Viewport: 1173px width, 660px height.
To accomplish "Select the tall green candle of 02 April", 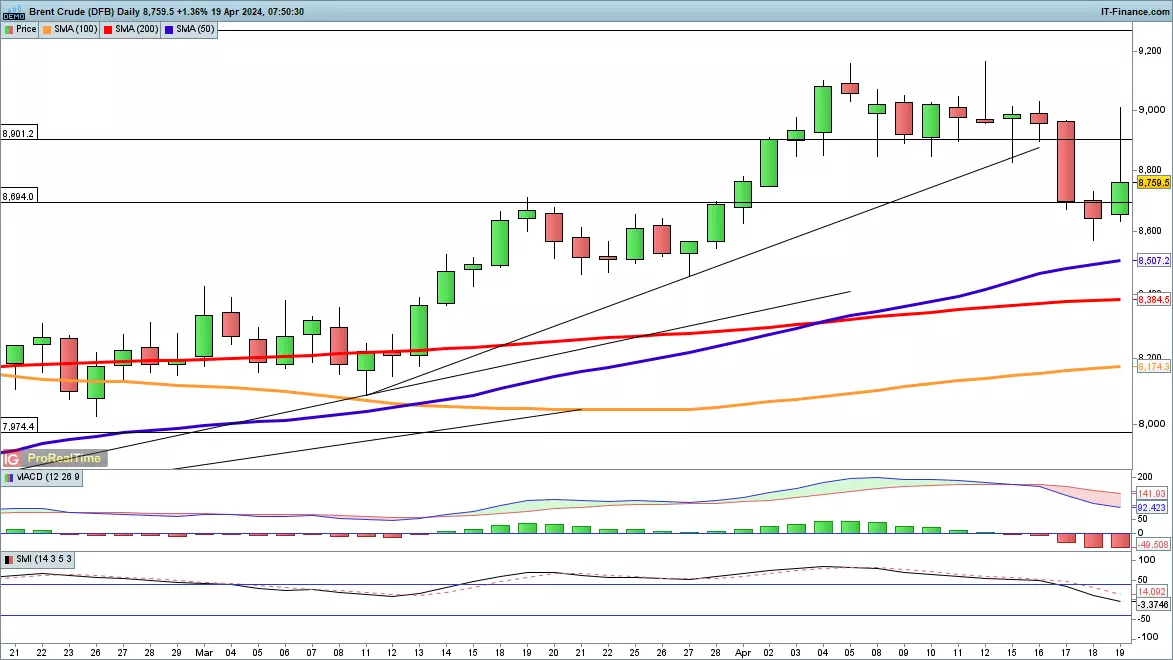I will click(769, 162).
